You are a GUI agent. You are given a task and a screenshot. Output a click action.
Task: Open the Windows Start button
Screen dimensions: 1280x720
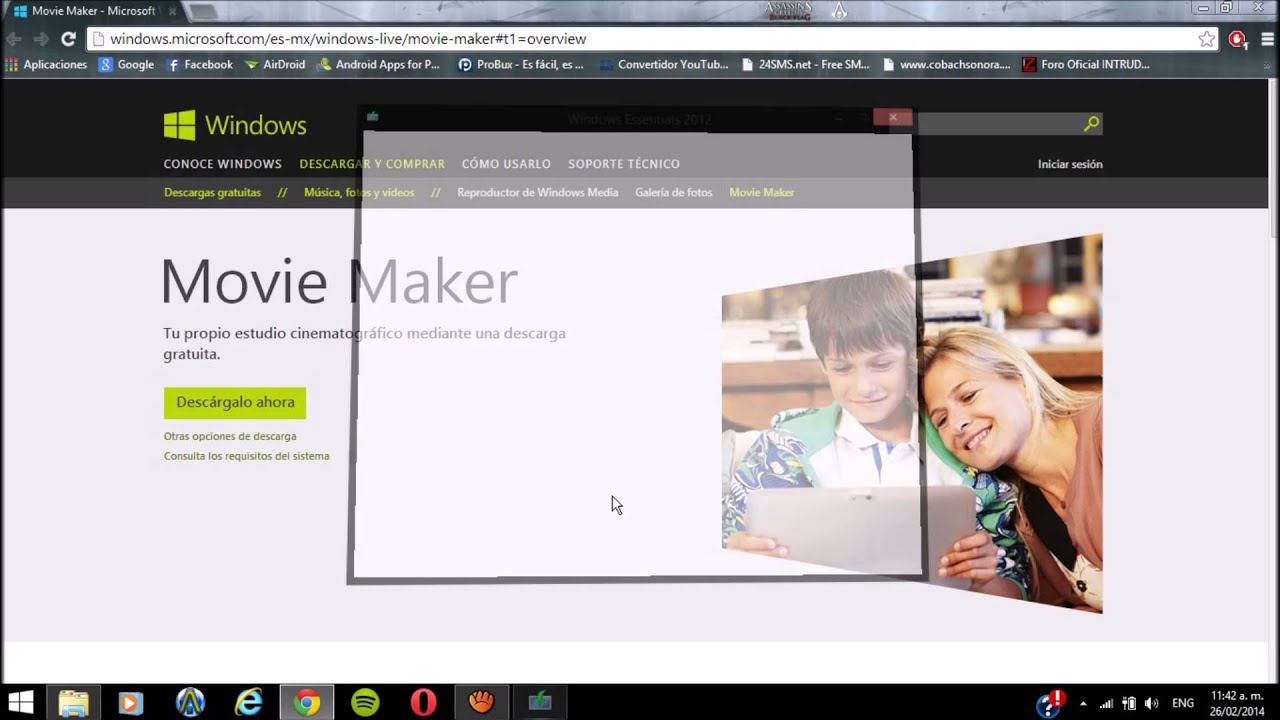(21, 702)
